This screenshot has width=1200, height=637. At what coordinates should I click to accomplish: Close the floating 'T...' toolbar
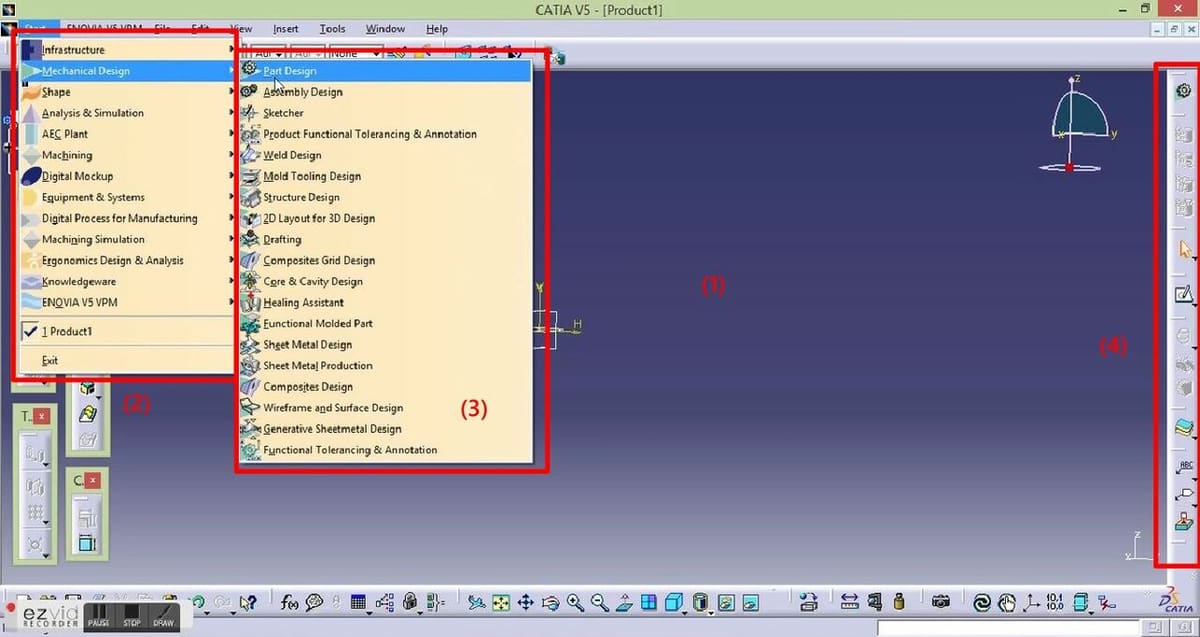(x=42, y=415)
